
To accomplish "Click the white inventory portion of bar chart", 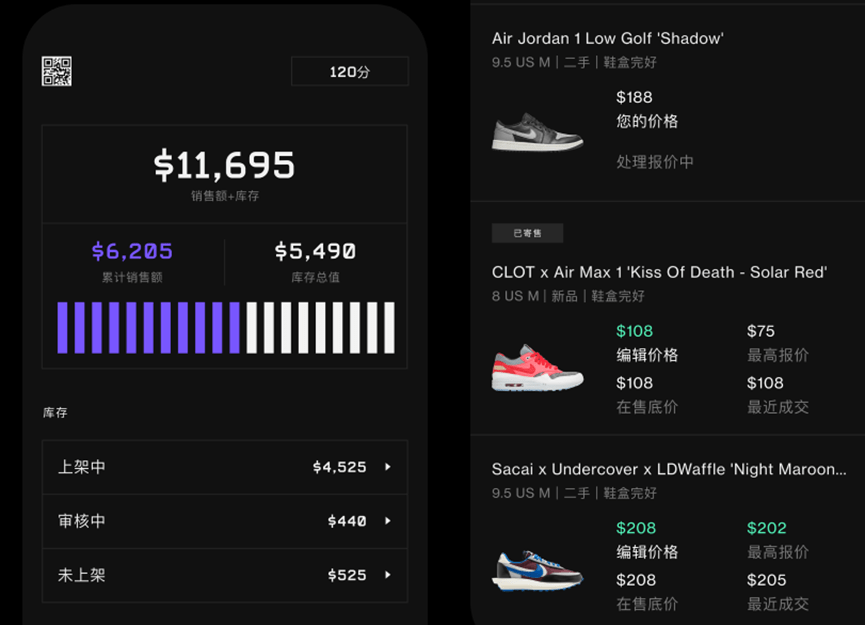I will 321,328.
